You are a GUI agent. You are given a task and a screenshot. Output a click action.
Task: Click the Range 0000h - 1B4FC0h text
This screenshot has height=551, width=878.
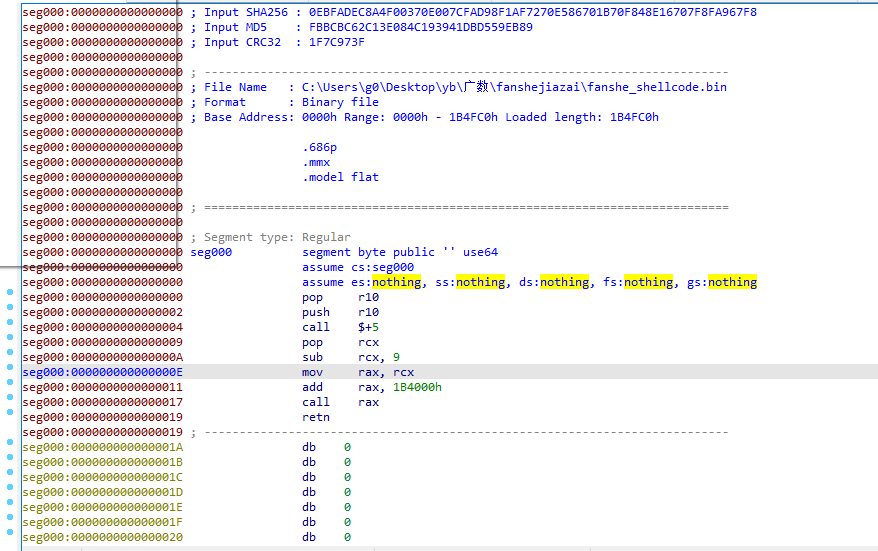point(421,118)
